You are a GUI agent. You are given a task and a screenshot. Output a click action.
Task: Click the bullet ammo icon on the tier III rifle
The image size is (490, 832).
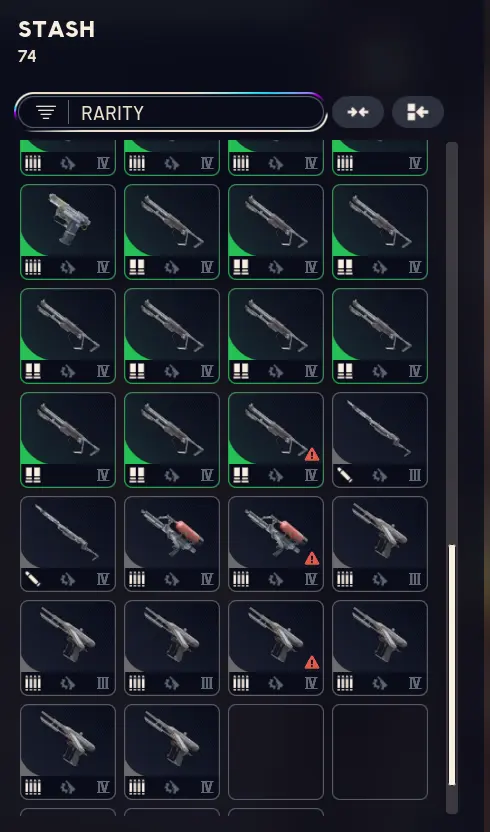point(345,474)
